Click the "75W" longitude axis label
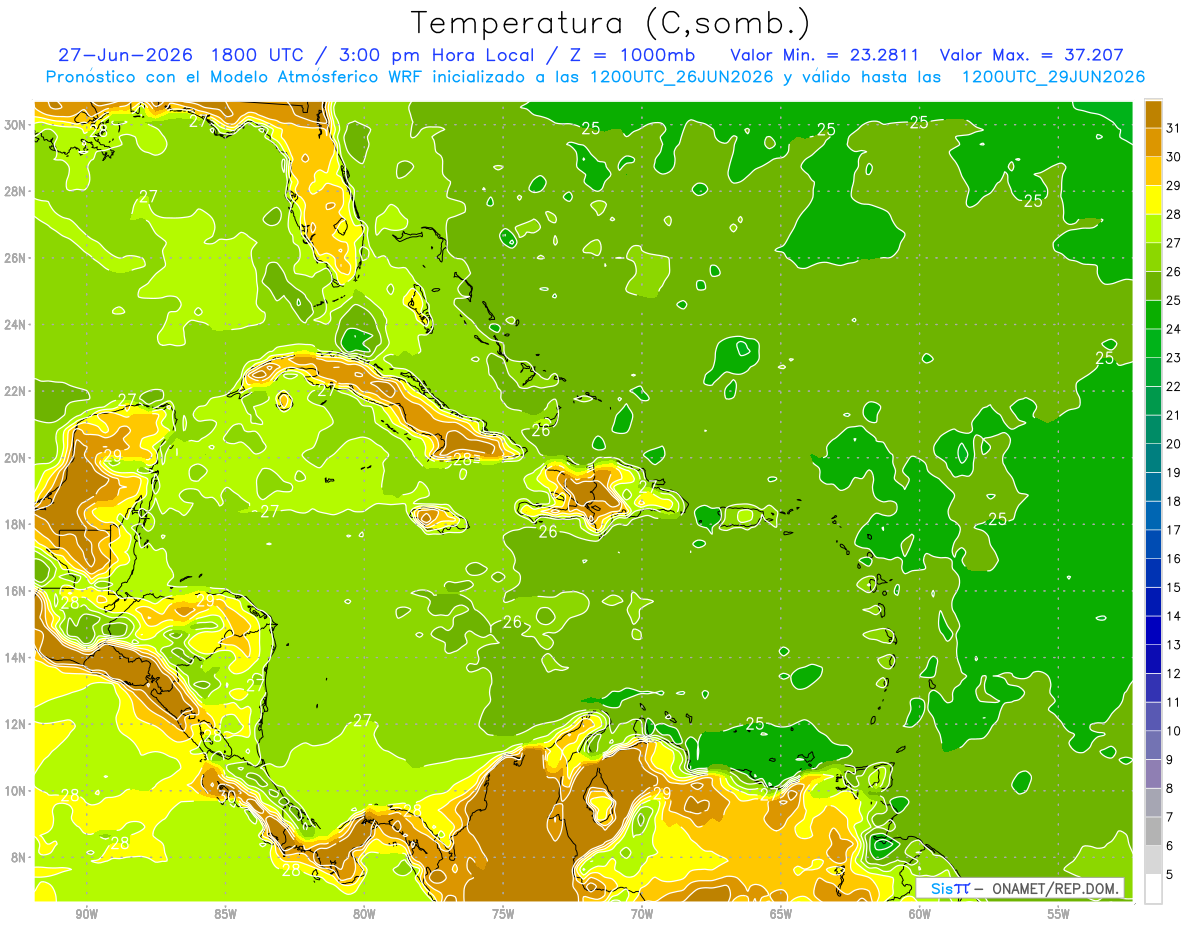Screen dimensions: 1200x927 tap(503, 914)
